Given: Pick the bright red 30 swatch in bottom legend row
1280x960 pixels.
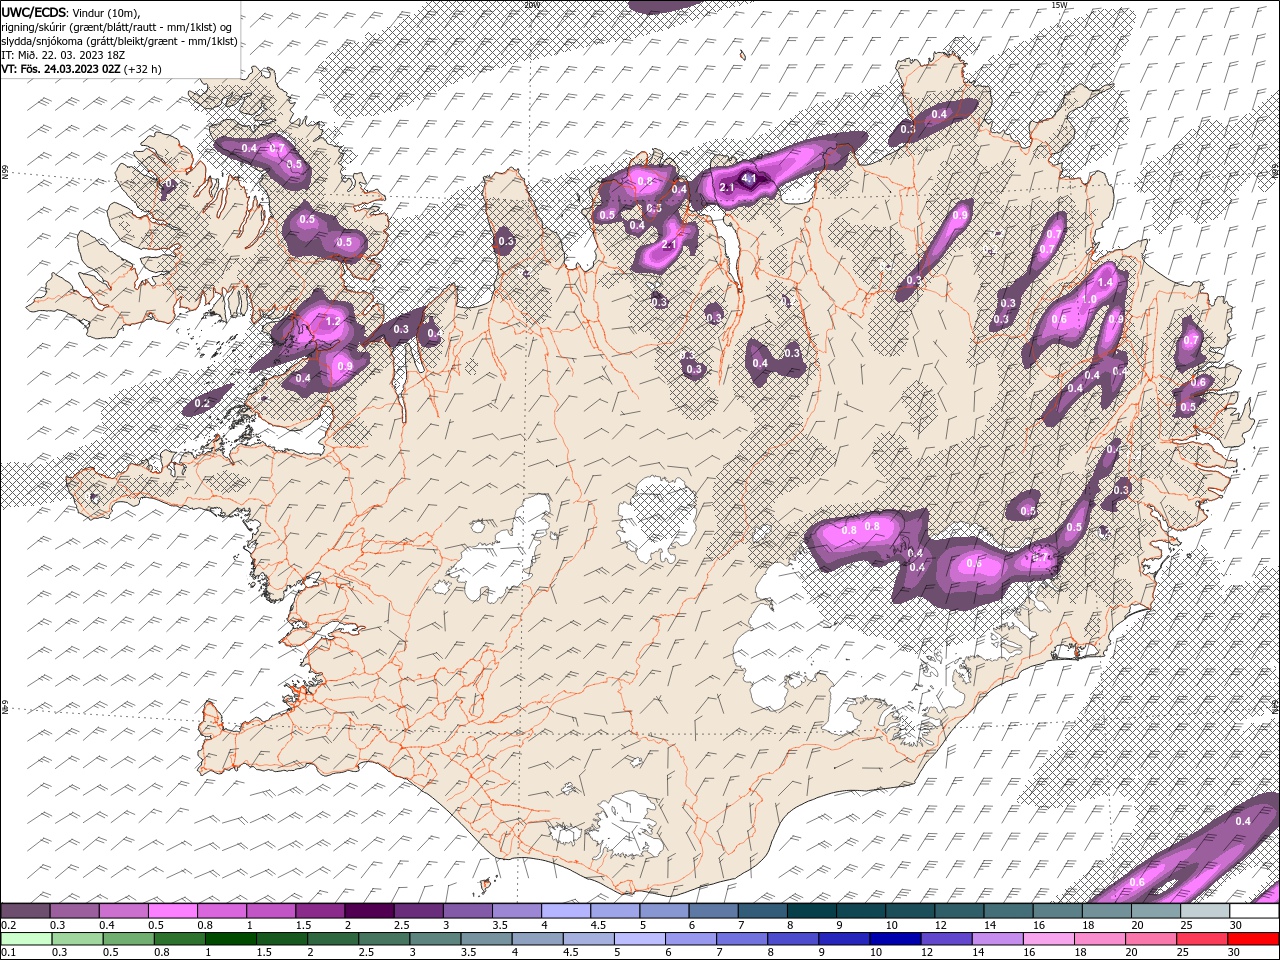Looking at the screenshot, I should coord(1254,938).
